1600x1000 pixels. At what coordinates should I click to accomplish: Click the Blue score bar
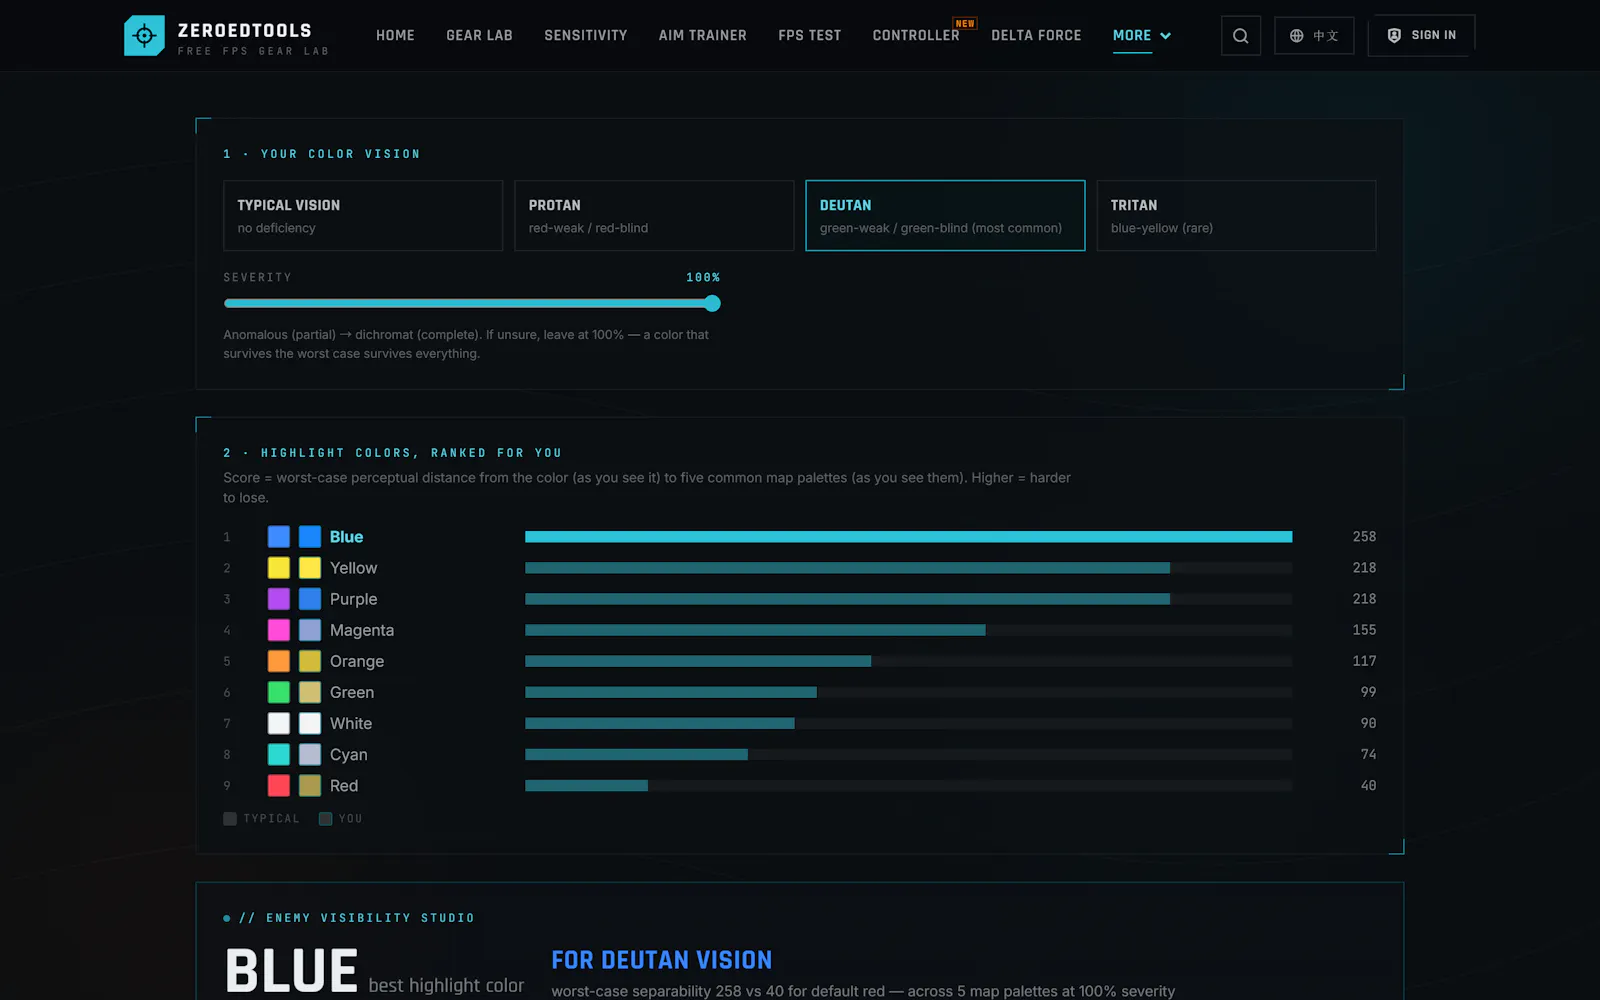click(x=908, y=537)
